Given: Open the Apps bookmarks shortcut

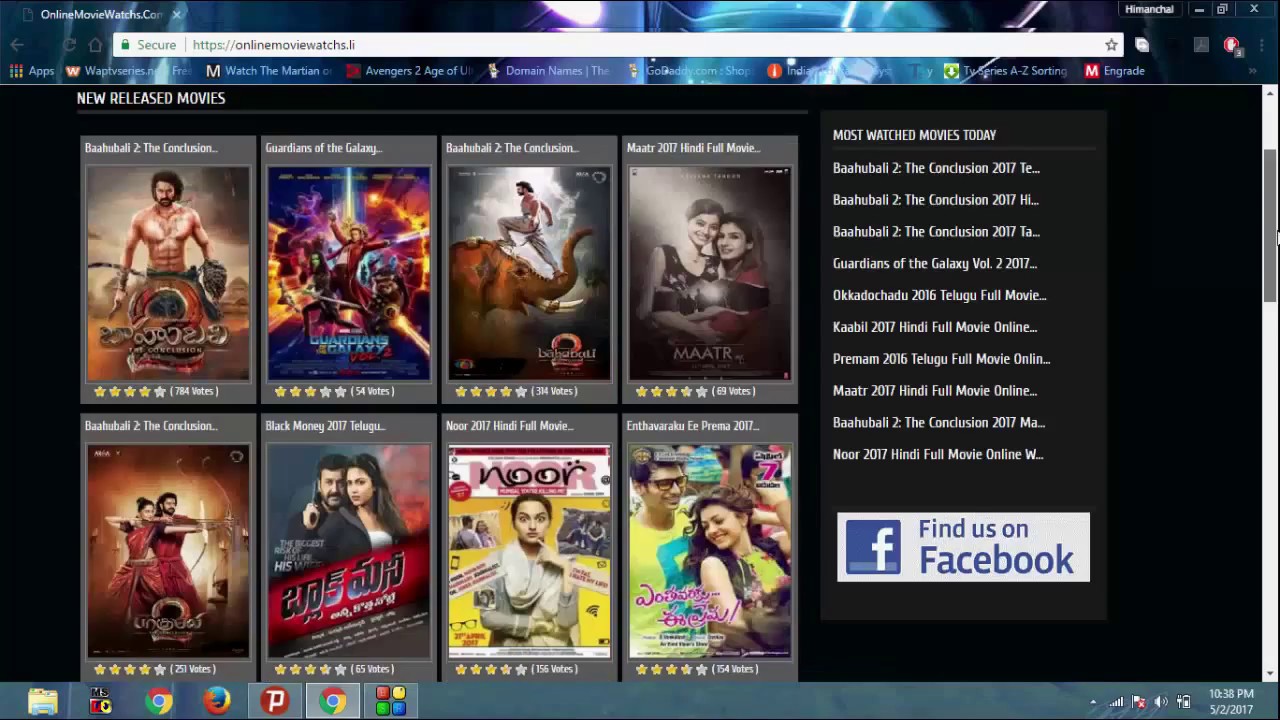Looking at the screenshot, I should [x=32, y=71].
